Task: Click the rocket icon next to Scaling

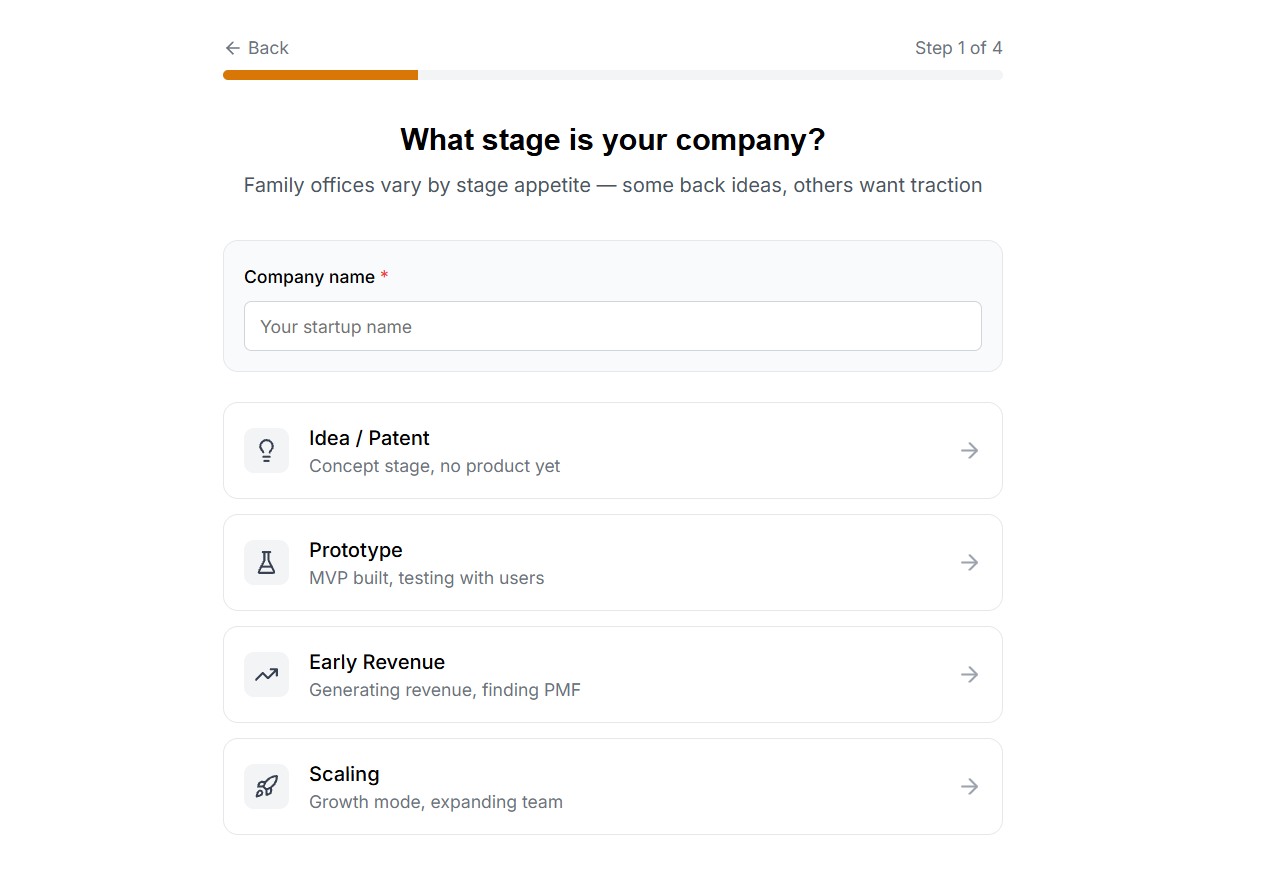Action: [266, 787]
